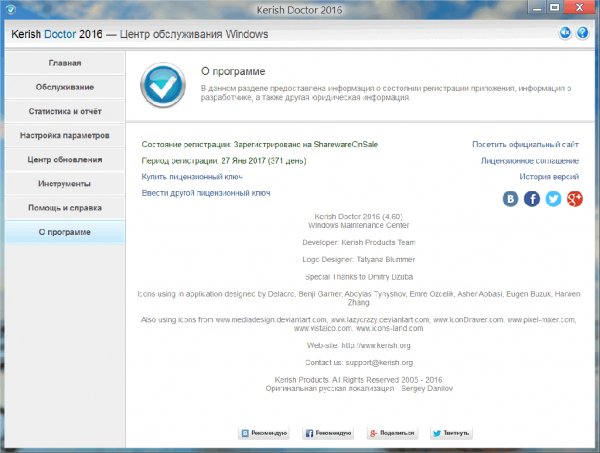
Task: Open Центр обновления section
Action: [x=65, y=160]
